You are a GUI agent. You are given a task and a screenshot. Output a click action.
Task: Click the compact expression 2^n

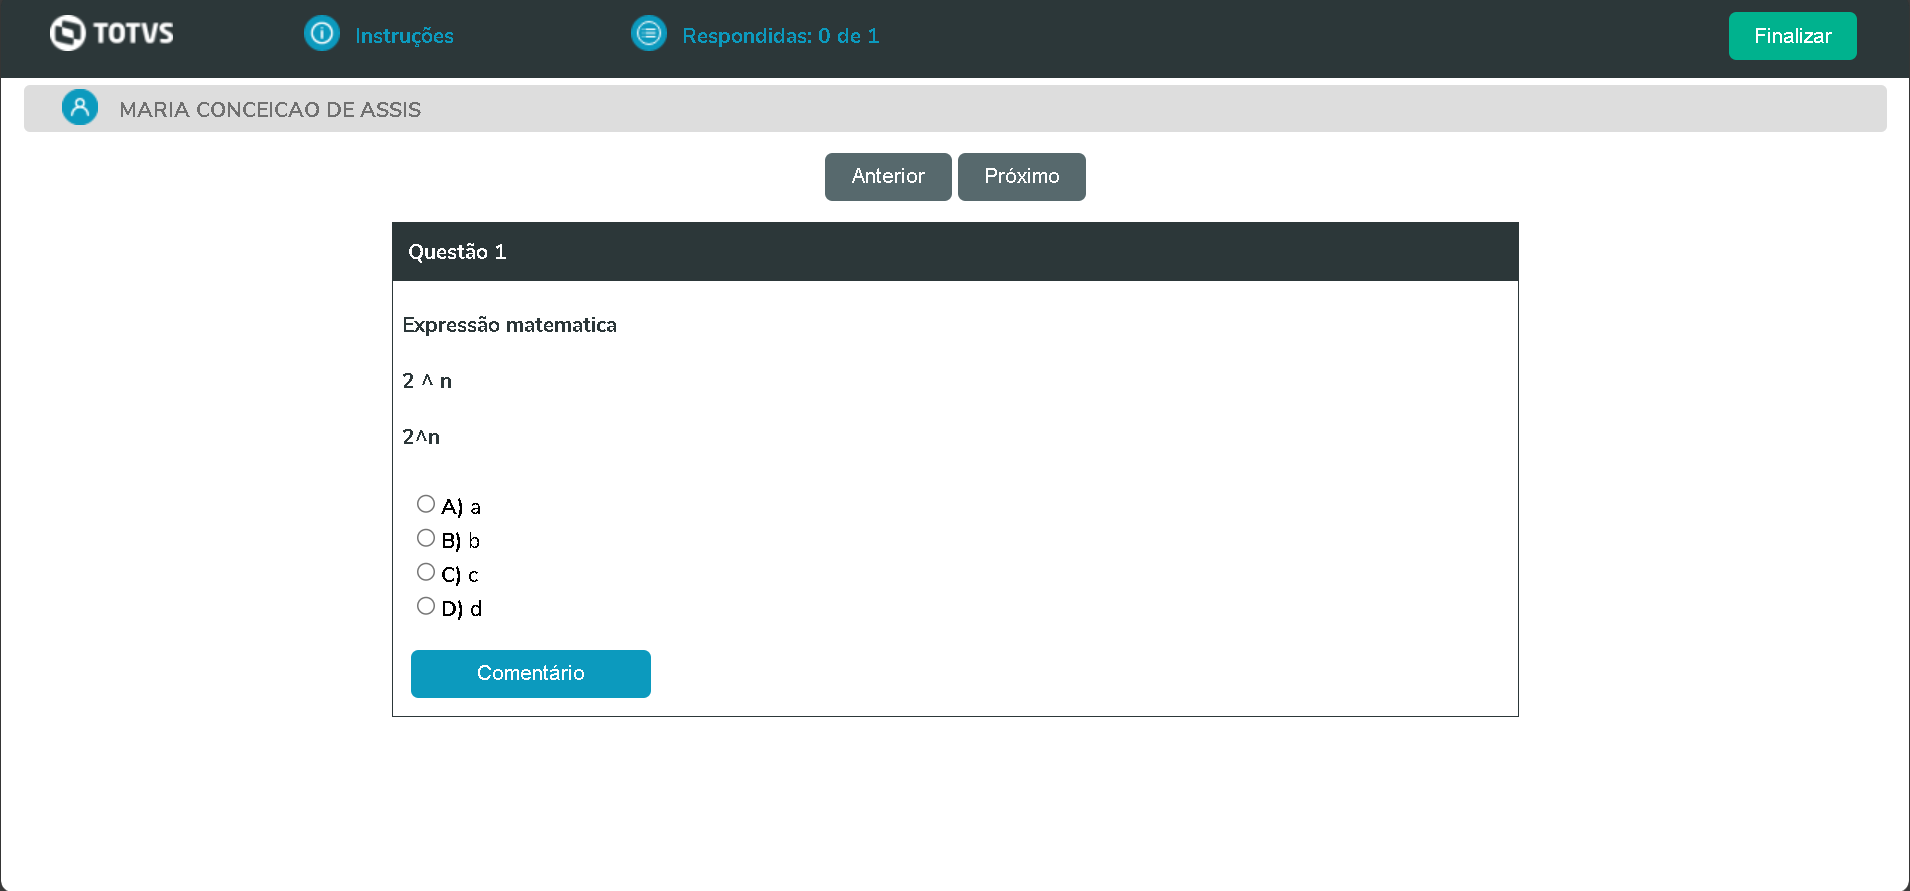(421, 437)
